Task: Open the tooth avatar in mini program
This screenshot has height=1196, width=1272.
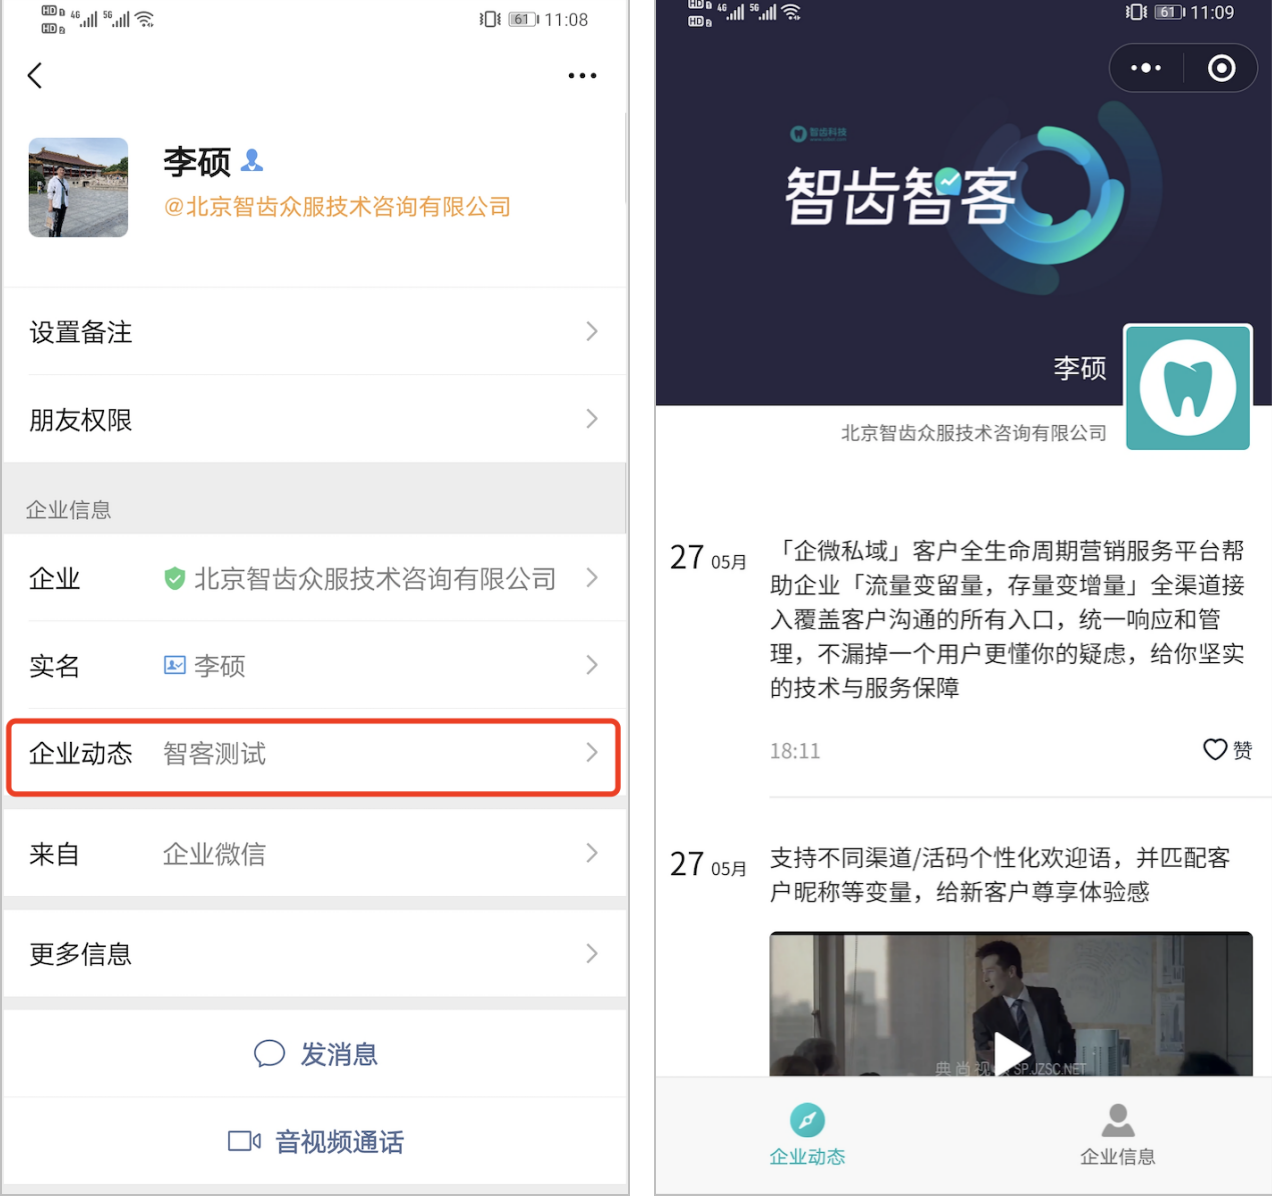Action: pos(1188,388)
